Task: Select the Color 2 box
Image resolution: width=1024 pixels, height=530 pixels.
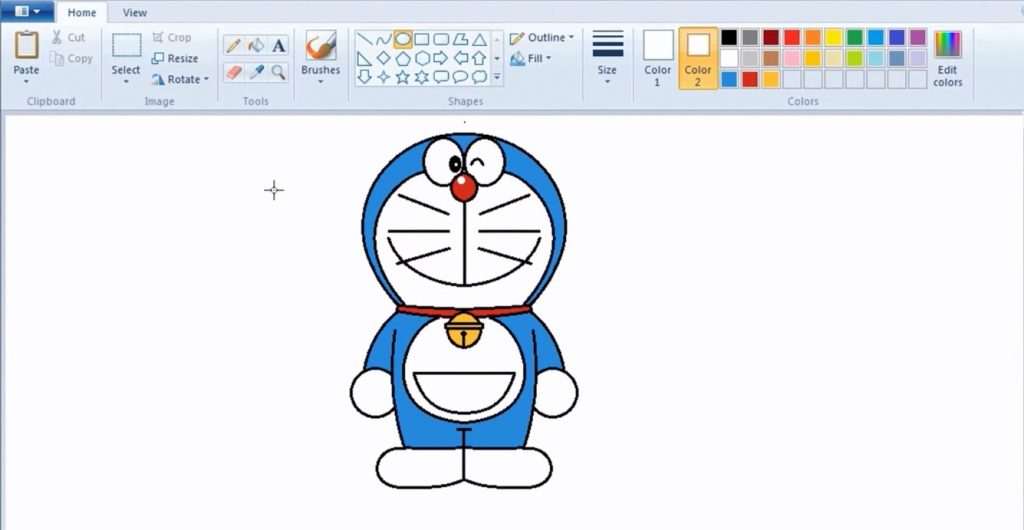Action: click(698, 58)
